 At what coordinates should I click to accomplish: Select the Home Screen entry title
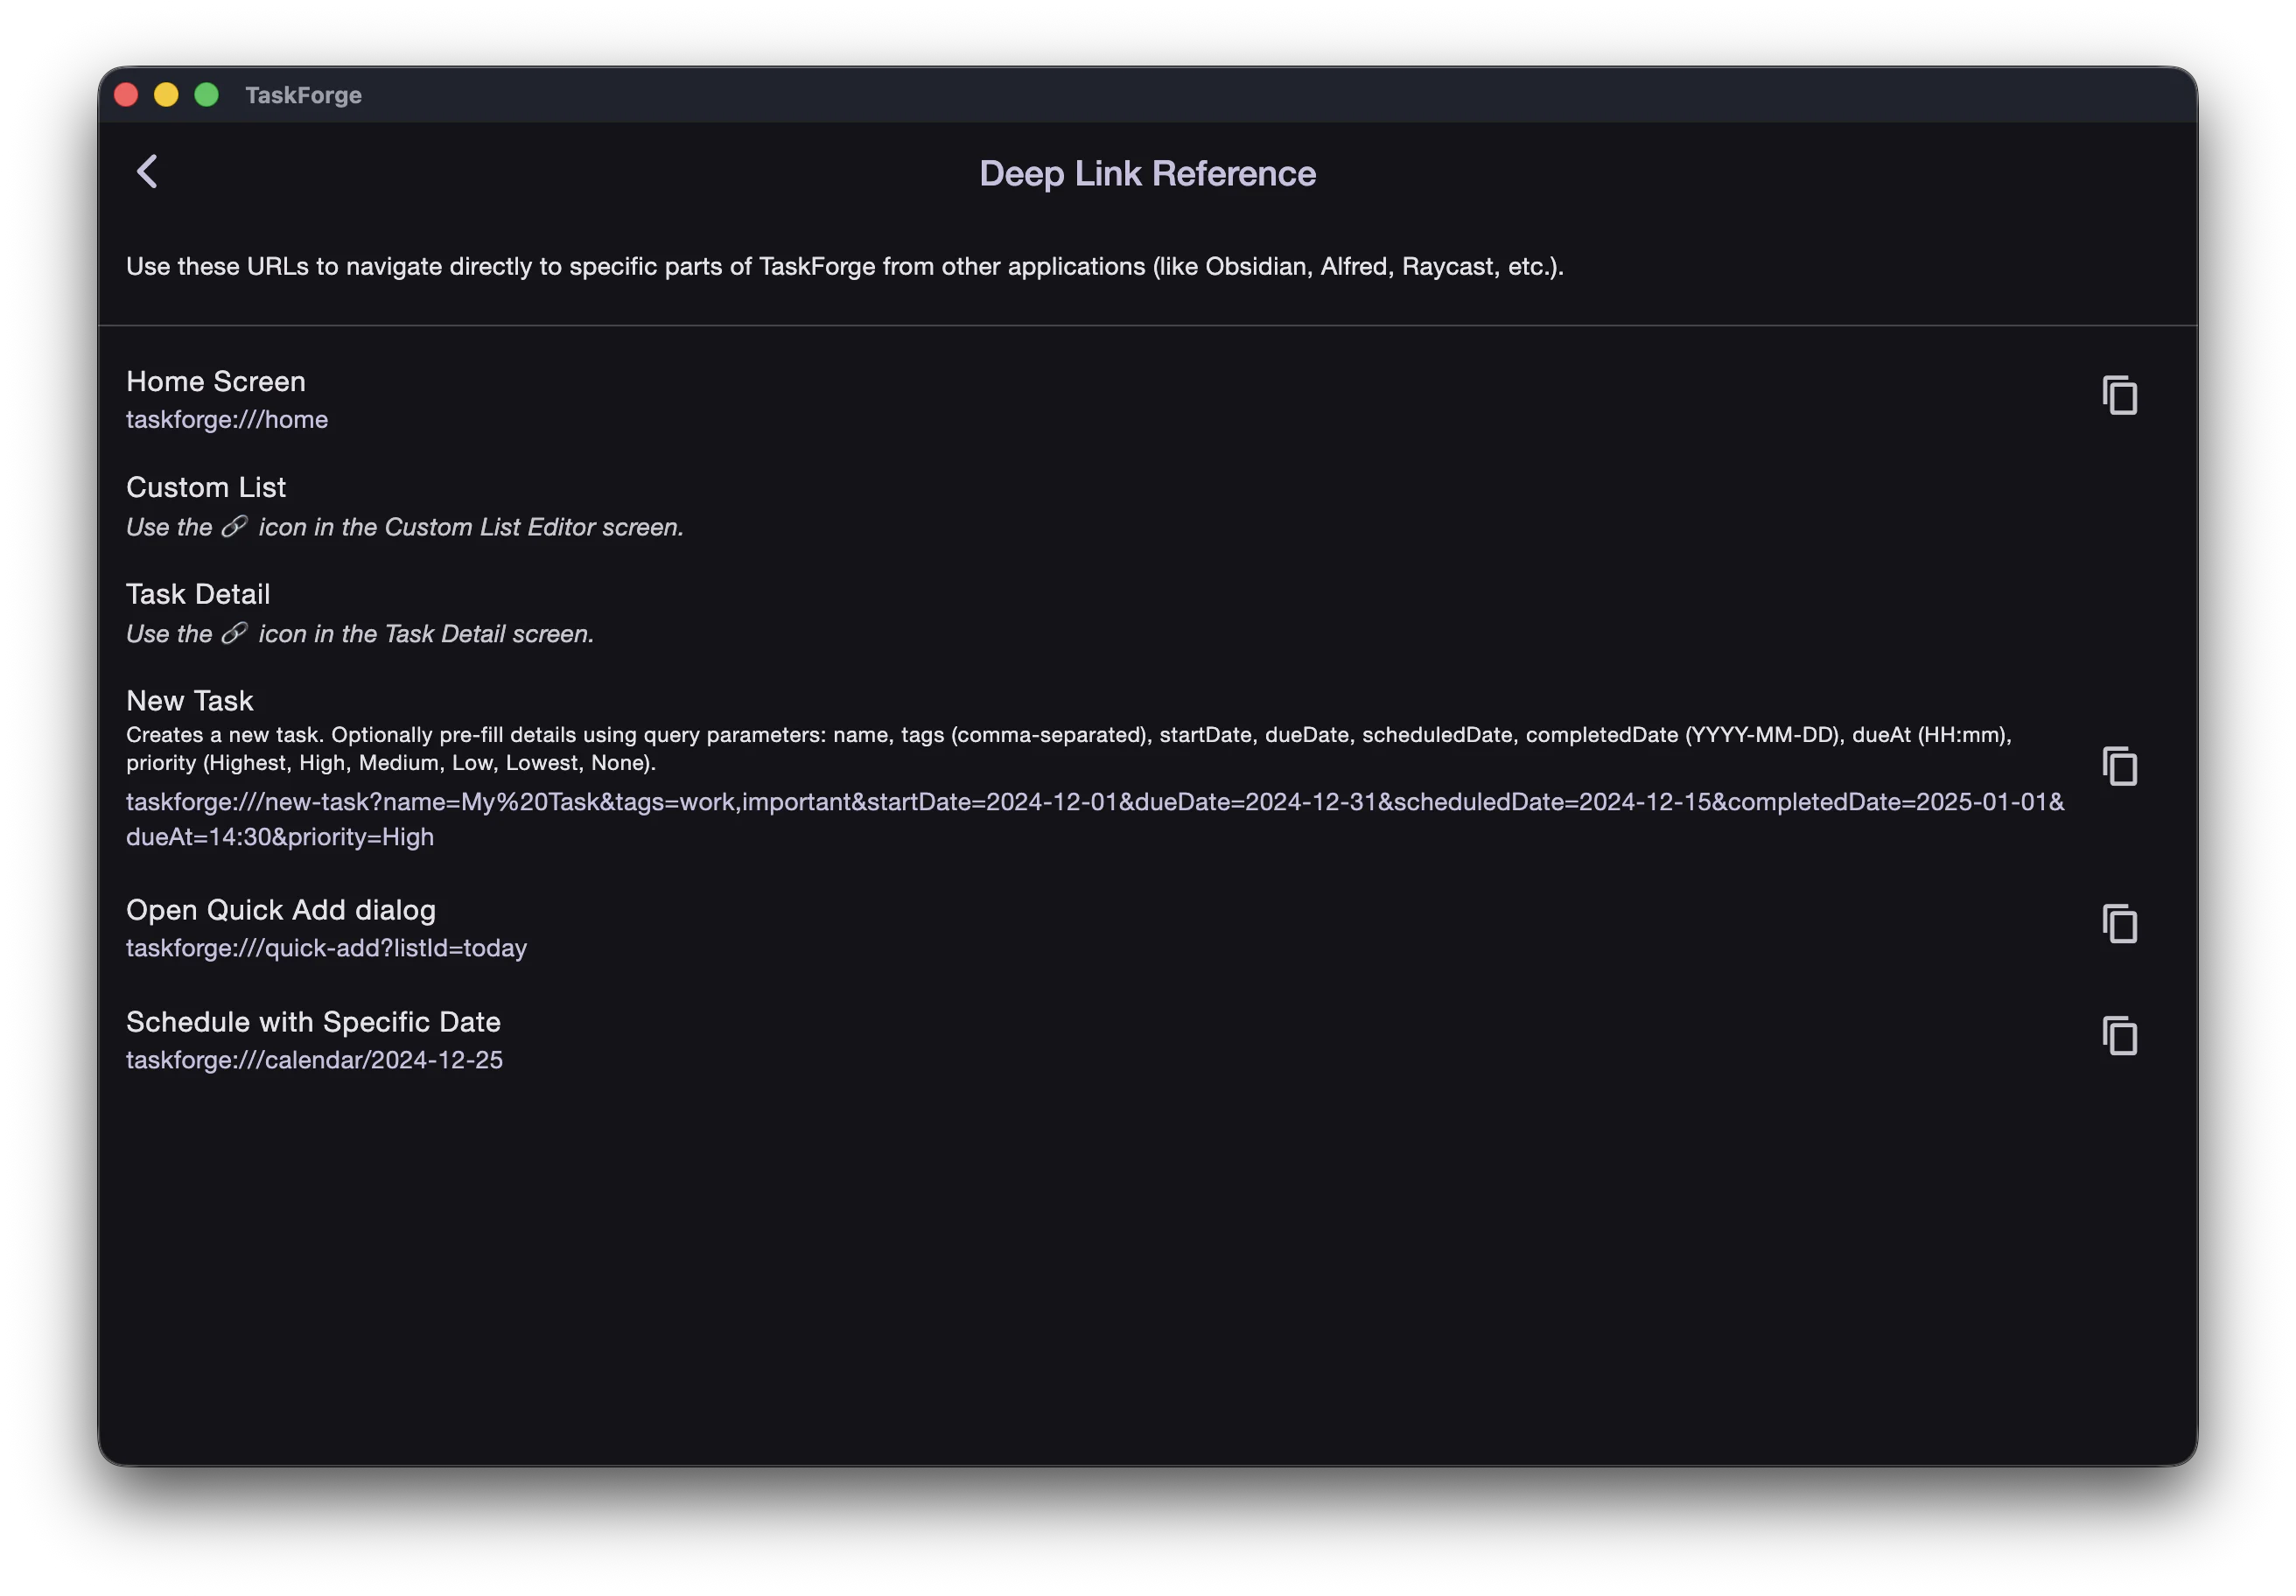click(216, 382)
